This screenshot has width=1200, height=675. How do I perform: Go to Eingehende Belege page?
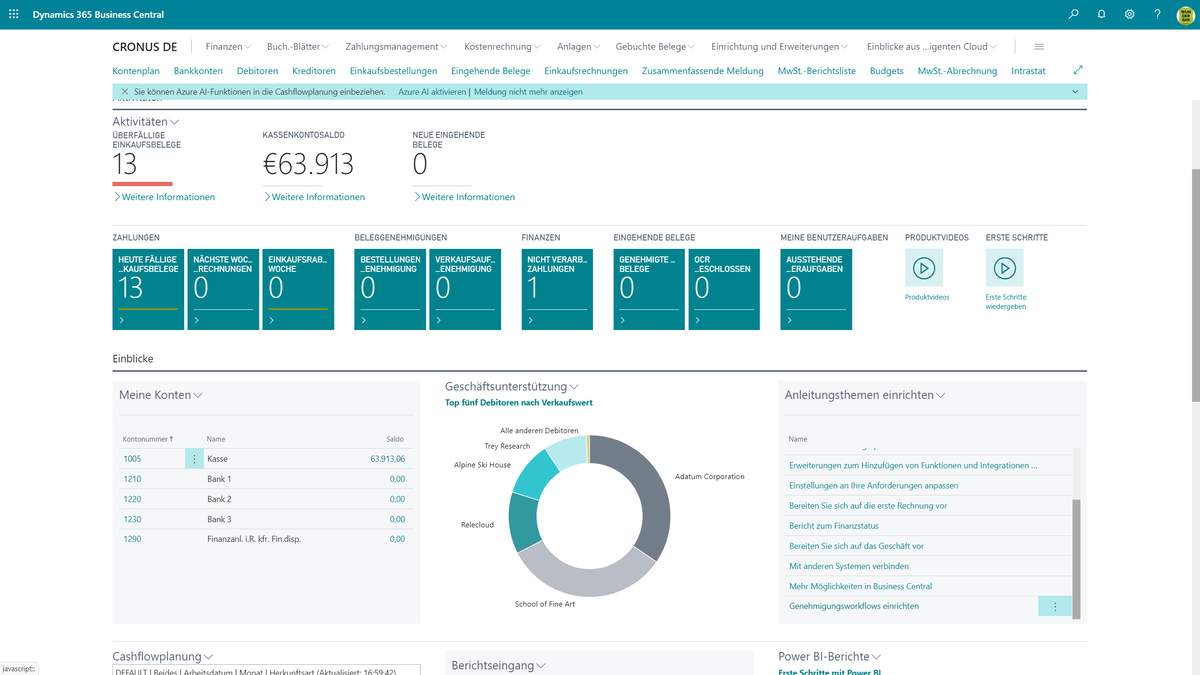(x=491, y=71)
